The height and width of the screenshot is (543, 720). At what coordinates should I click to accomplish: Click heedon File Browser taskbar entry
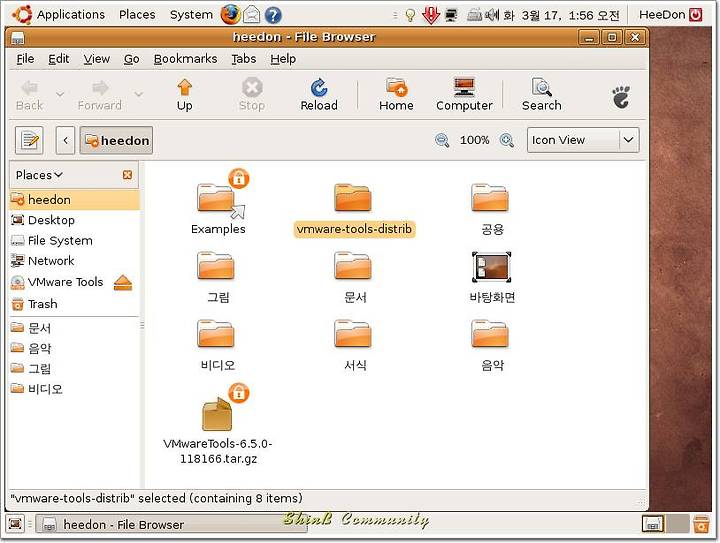171,524
